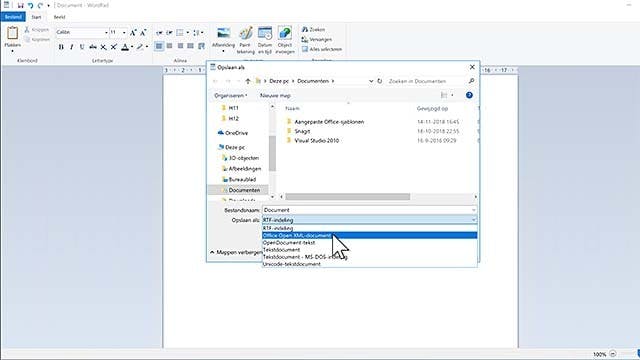Toggle strikethrough formatting
The width and height of the screenshot is (640, 360).
tap(93, 47)
